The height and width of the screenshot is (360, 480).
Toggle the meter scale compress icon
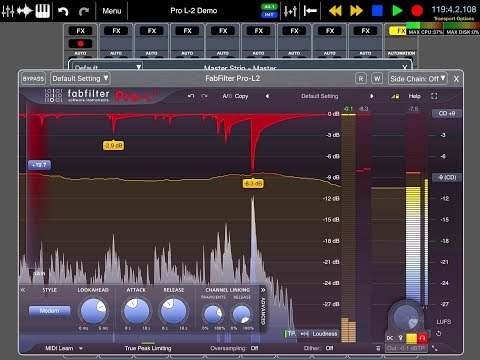pyautogui.click(x=304, y=333)
